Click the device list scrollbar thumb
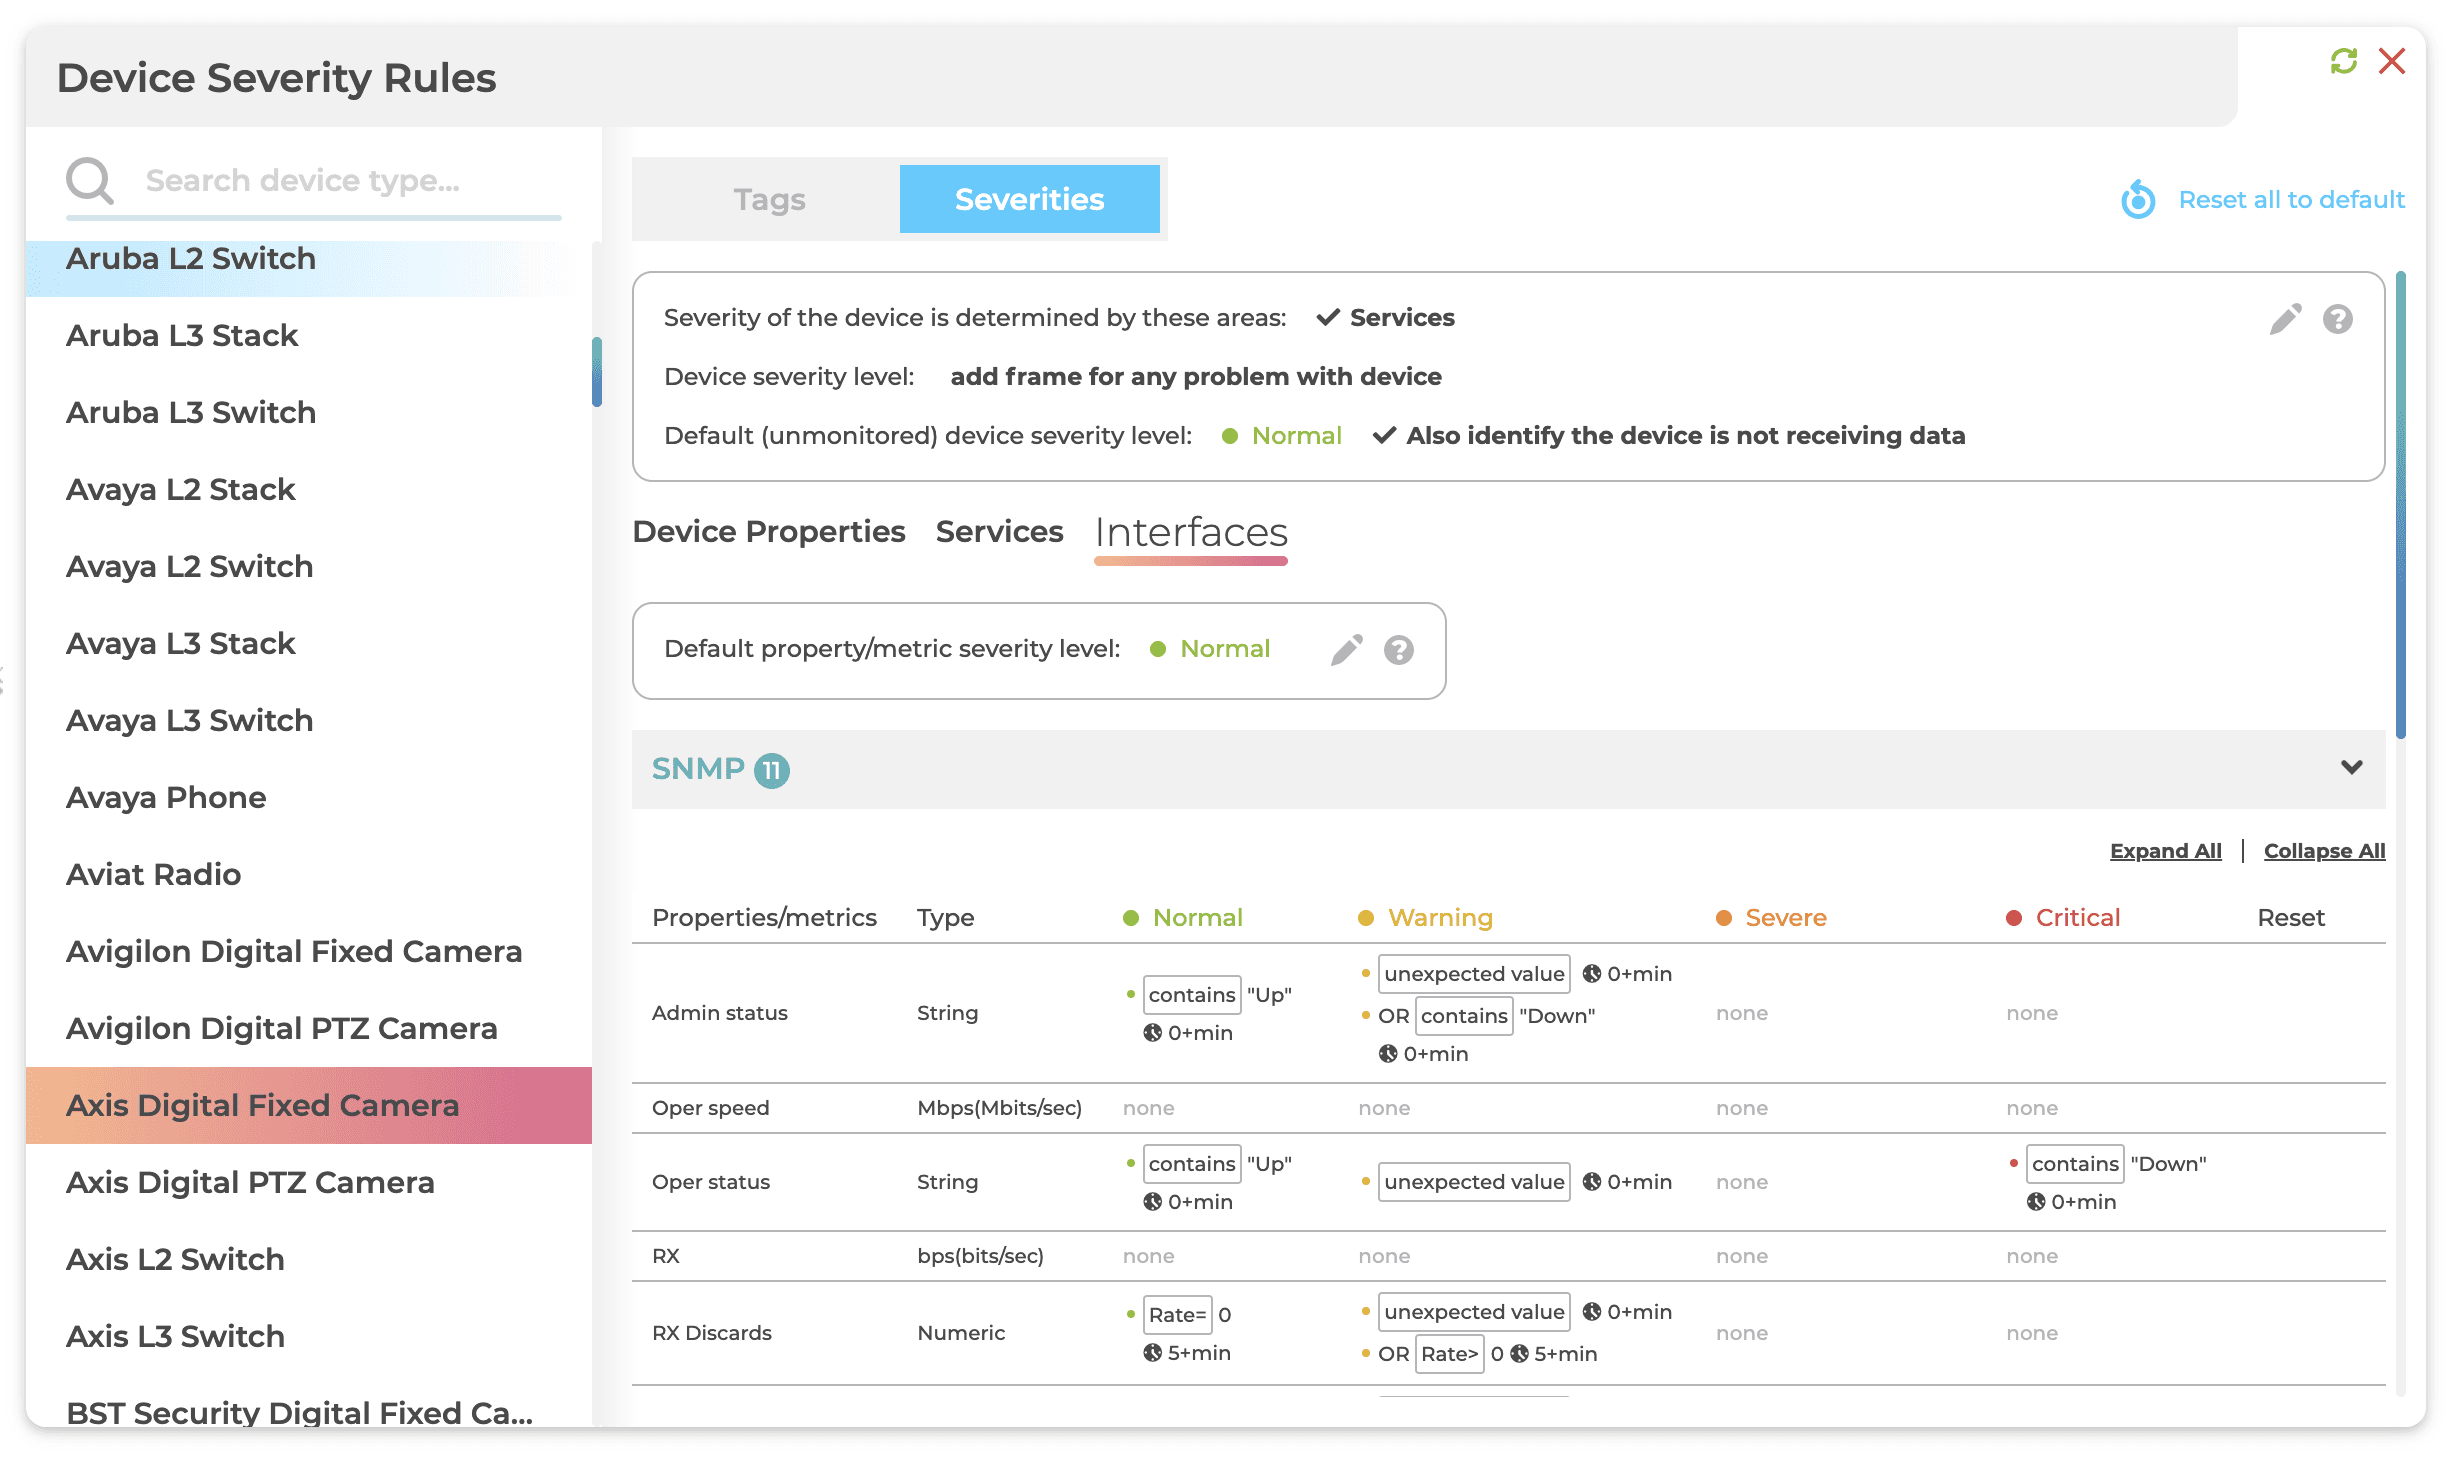Screen dimensions: 2454x1462 click(596, 372)
